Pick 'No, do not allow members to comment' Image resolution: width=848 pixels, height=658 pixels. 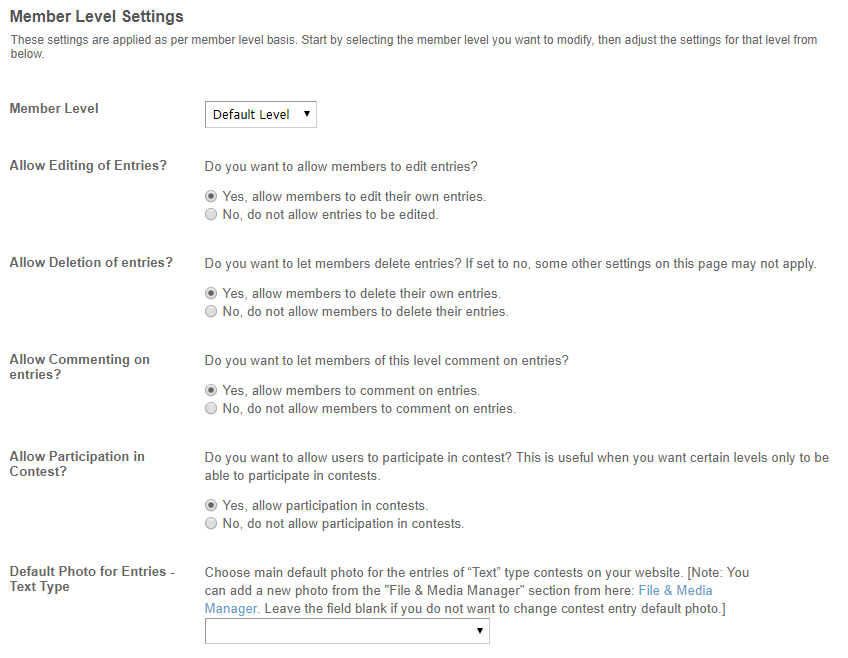tap(211, 409)
